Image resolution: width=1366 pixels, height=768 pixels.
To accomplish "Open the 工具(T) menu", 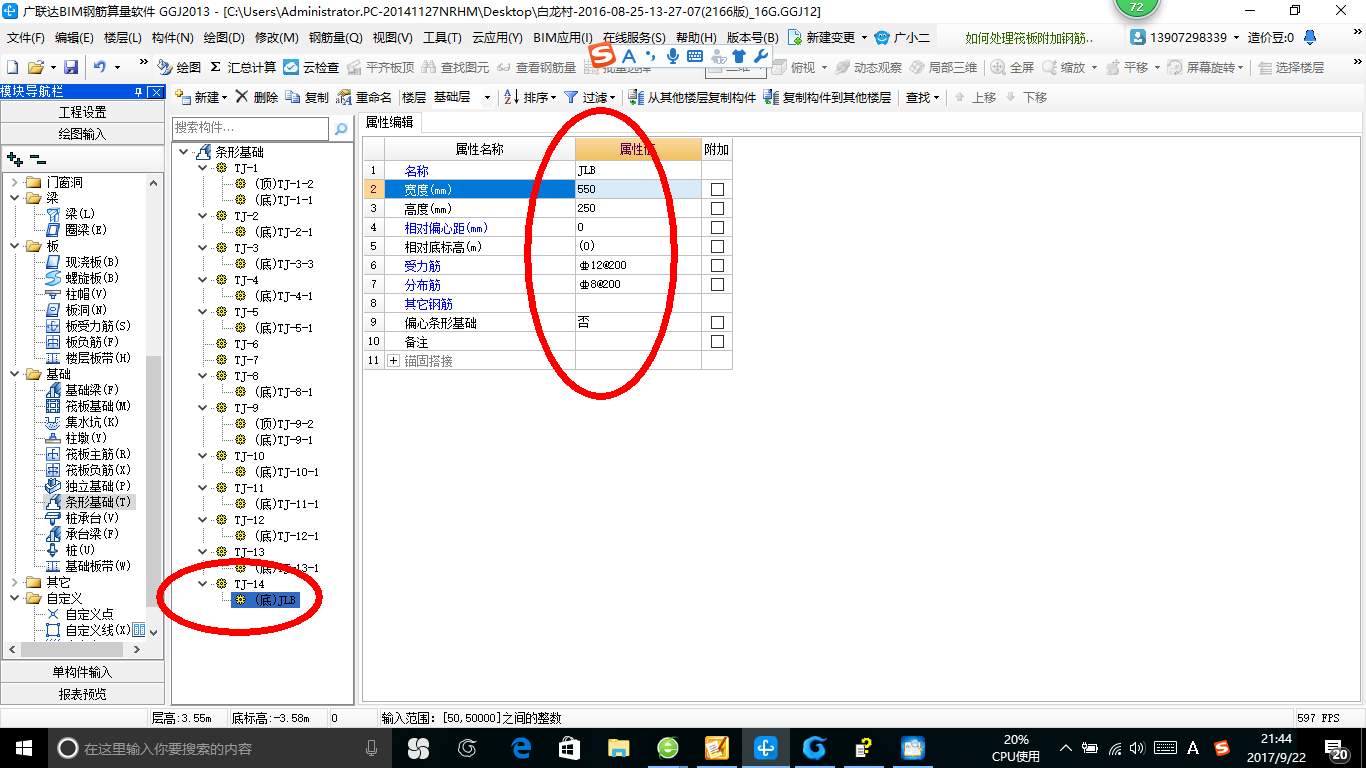I will (442, 38).
